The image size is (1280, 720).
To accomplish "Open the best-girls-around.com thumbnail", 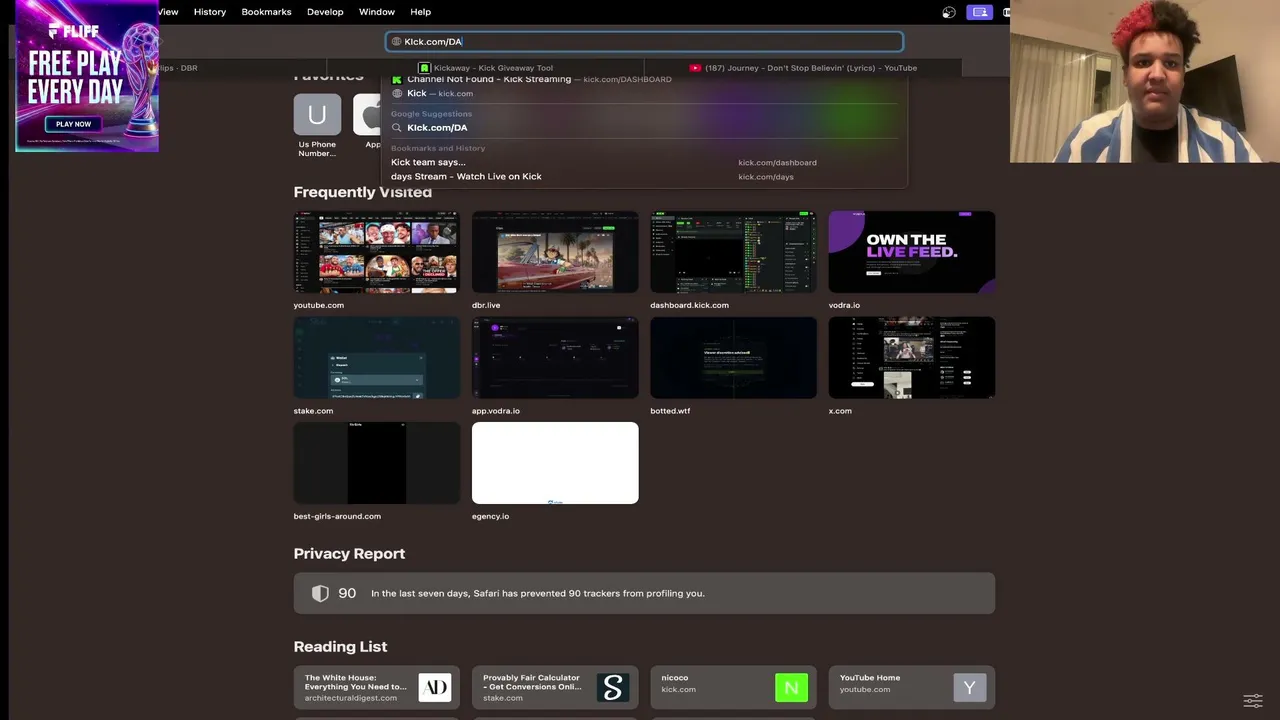I will (x=377, y=463).
